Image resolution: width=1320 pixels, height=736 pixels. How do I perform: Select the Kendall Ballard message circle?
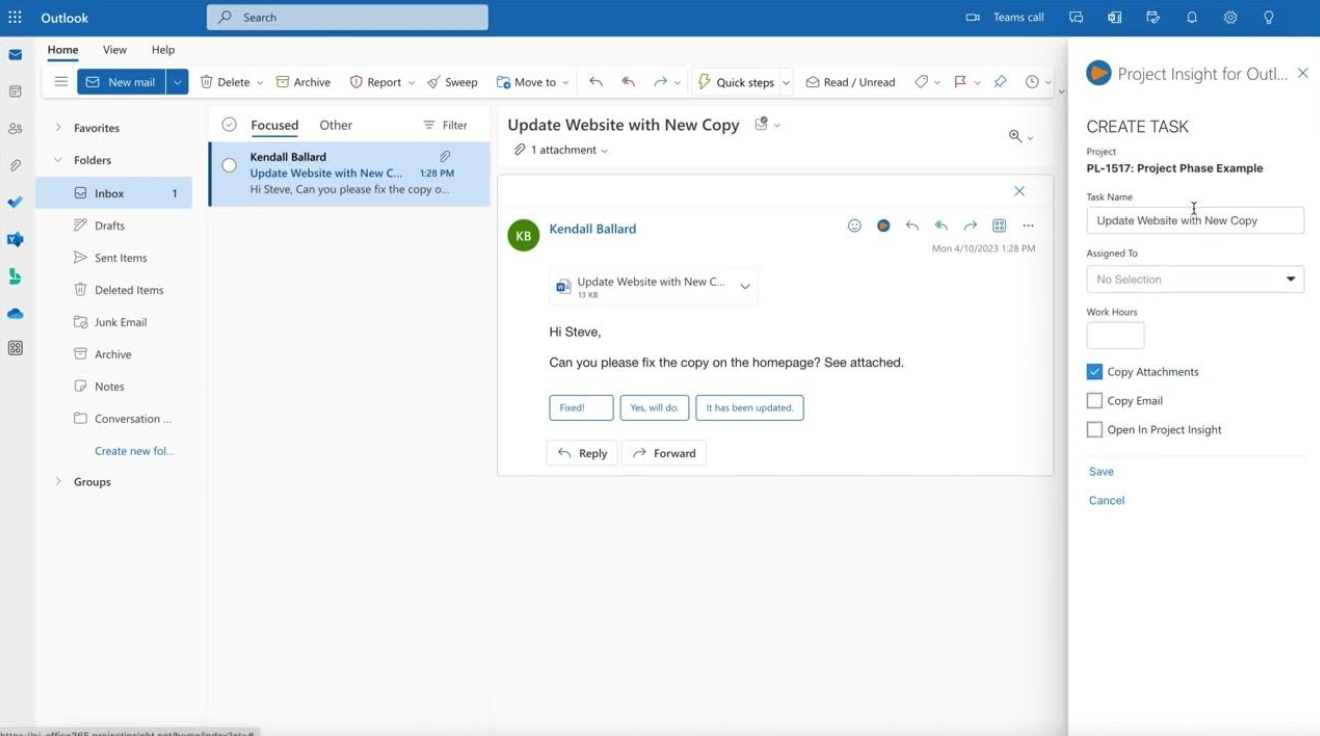click(229, 165)
